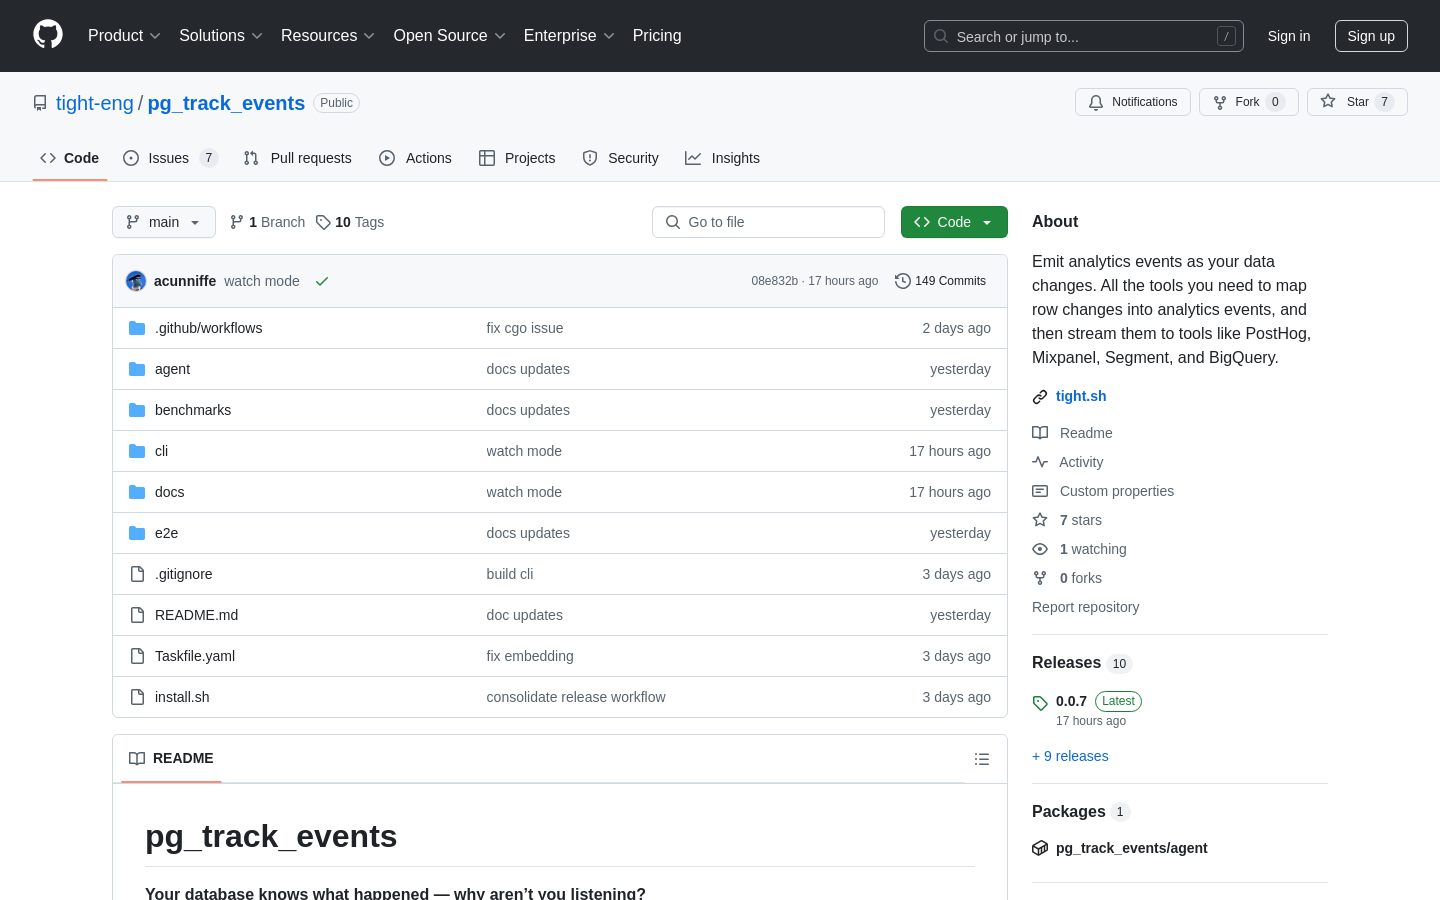Open the tight-eng organization link

click(x=95, y=103)
